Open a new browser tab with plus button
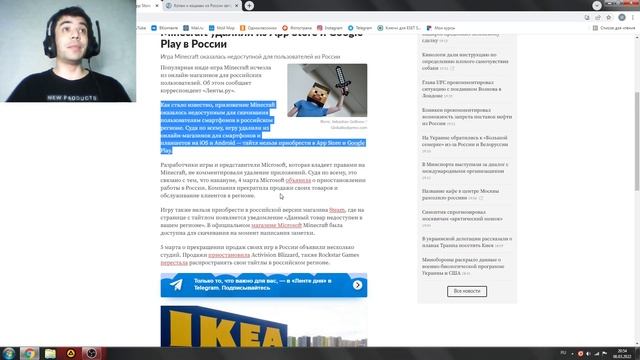The width and height of the screenshot is (640, 360). 249,6
